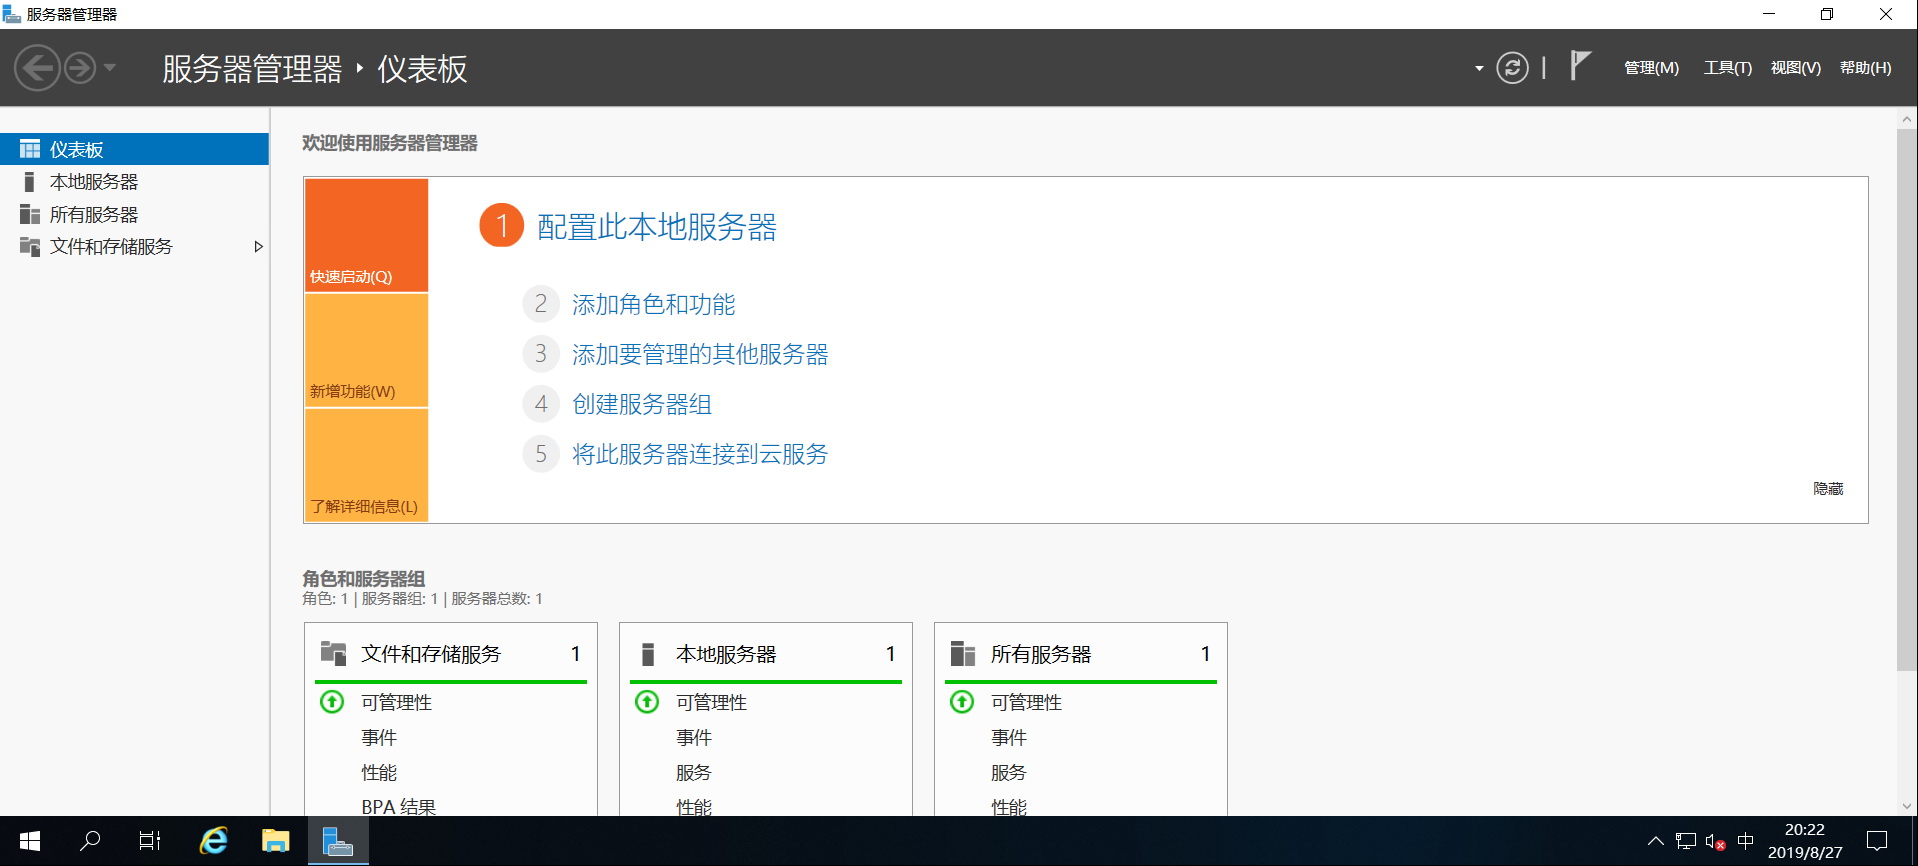This screenshot has width=1918, height=866.
Task: Click the scrollbar down arrow
Action: [1907, 806]
